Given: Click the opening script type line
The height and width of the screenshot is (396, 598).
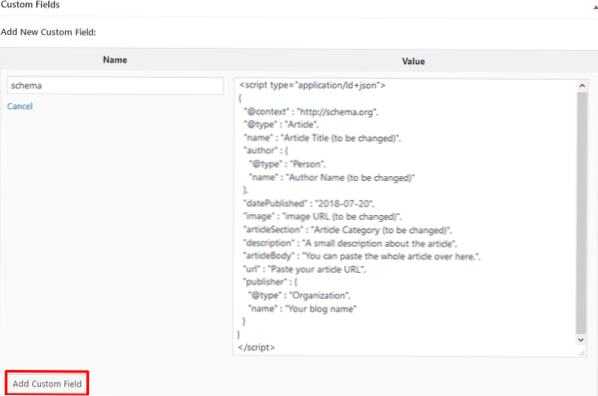Looking at the screenshot, I should click(x=312, y=85).
